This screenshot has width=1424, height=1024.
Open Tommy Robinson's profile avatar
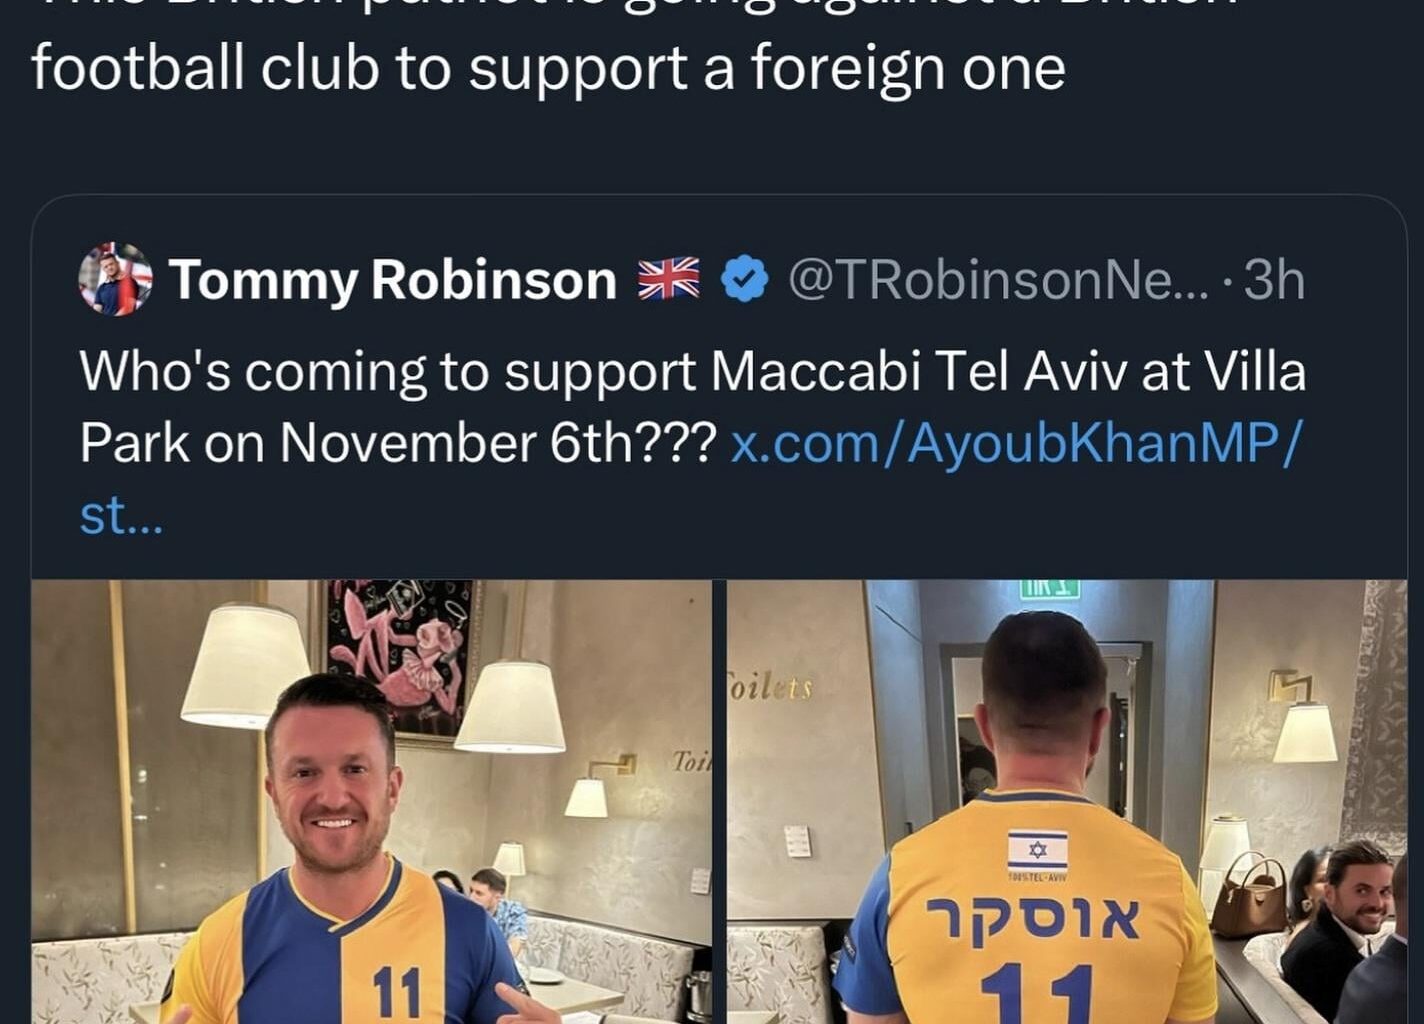116,279
